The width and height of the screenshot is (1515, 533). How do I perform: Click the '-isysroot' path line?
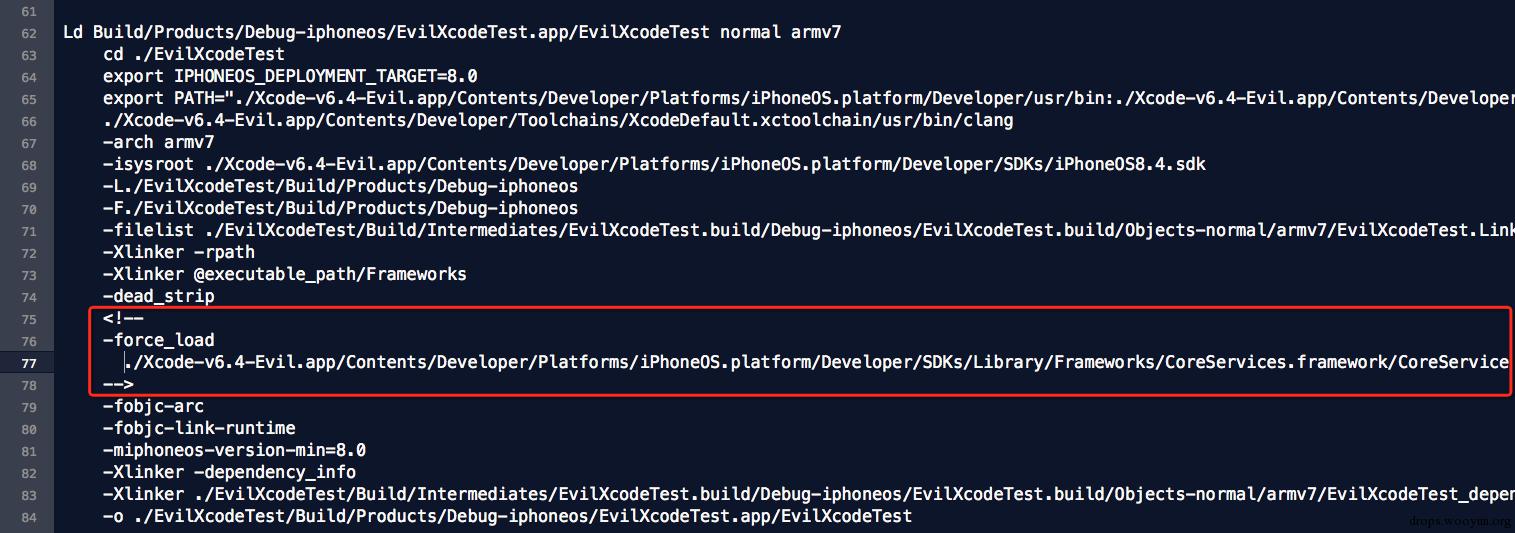click(x=654, y=165)
